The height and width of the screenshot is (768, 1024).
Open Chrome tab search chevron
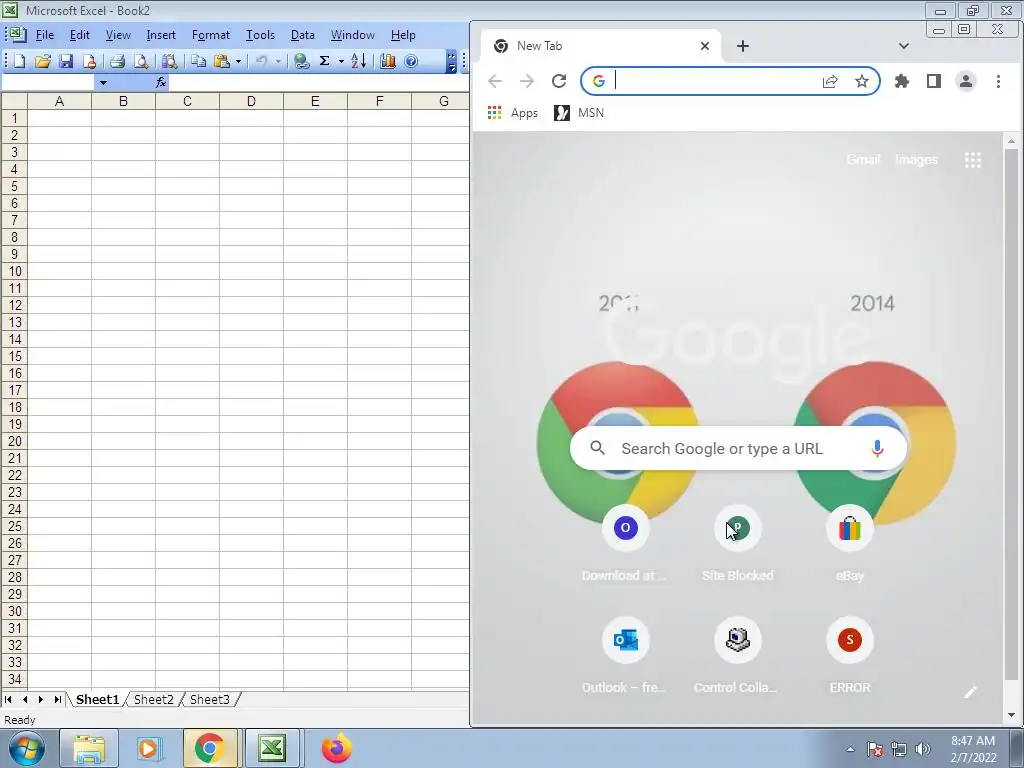pos(904,46)
